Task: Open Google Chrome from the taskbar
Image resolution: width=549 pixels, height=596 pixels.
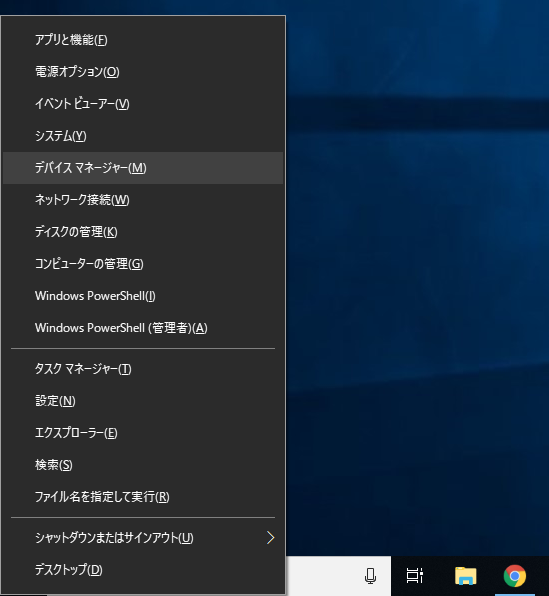Action: tap(515, 576)
